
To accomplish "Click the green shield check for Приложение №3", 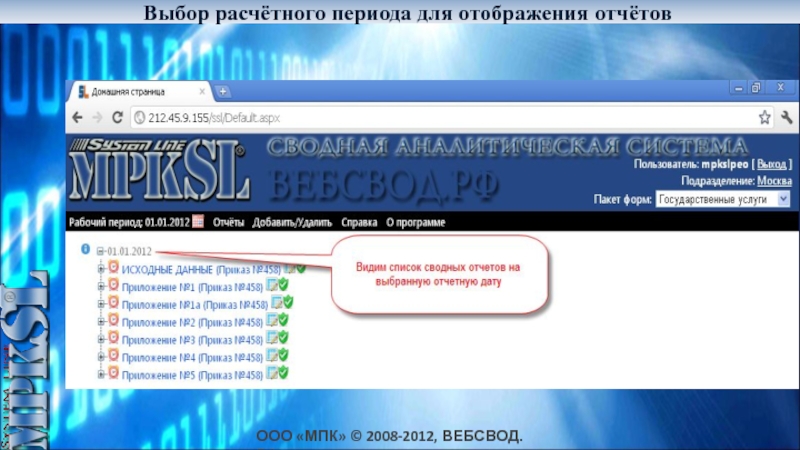I will tap(283, 337).
